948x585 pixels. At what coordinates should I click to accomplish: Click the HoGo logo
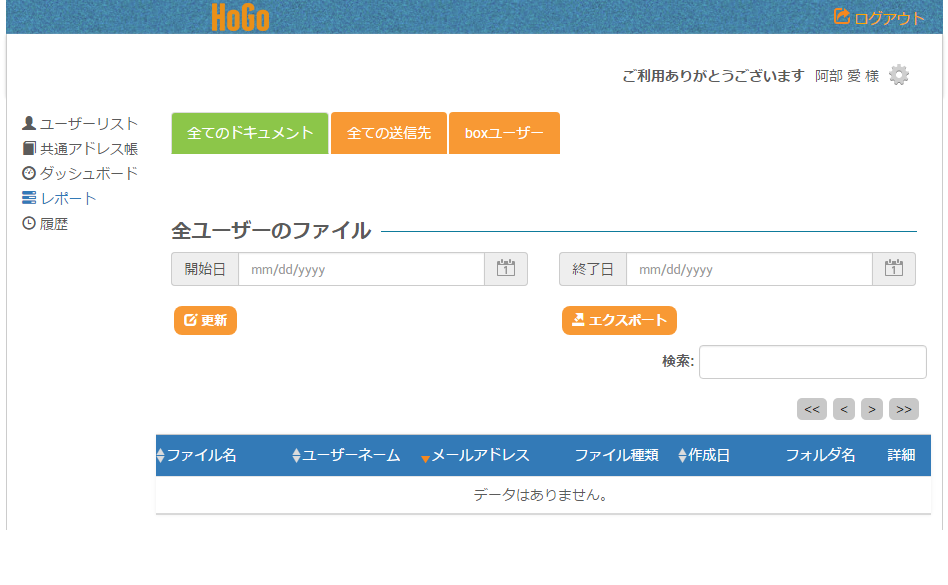[240, 17]
